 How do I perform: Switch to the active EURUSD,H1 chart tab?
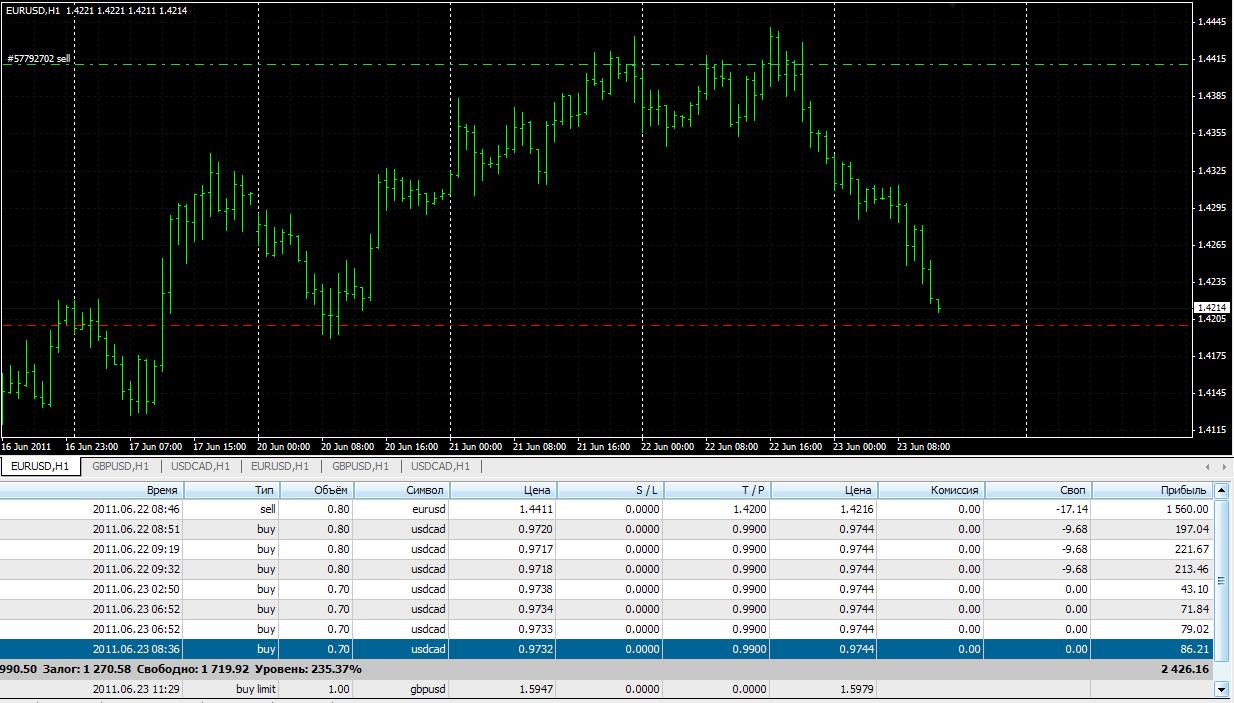[40, 466]
